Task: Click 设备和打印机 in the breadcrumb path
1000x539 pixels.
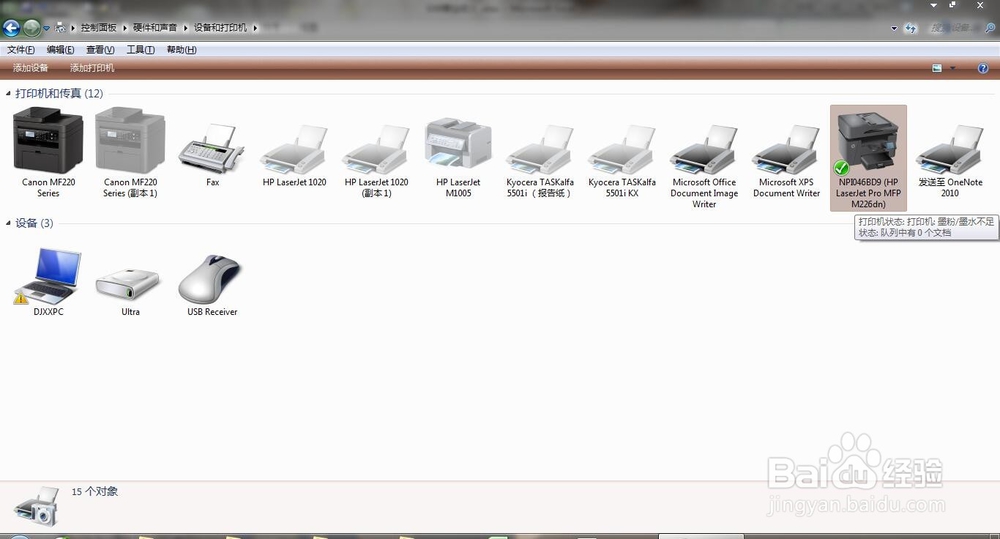Action: [220, 28]
